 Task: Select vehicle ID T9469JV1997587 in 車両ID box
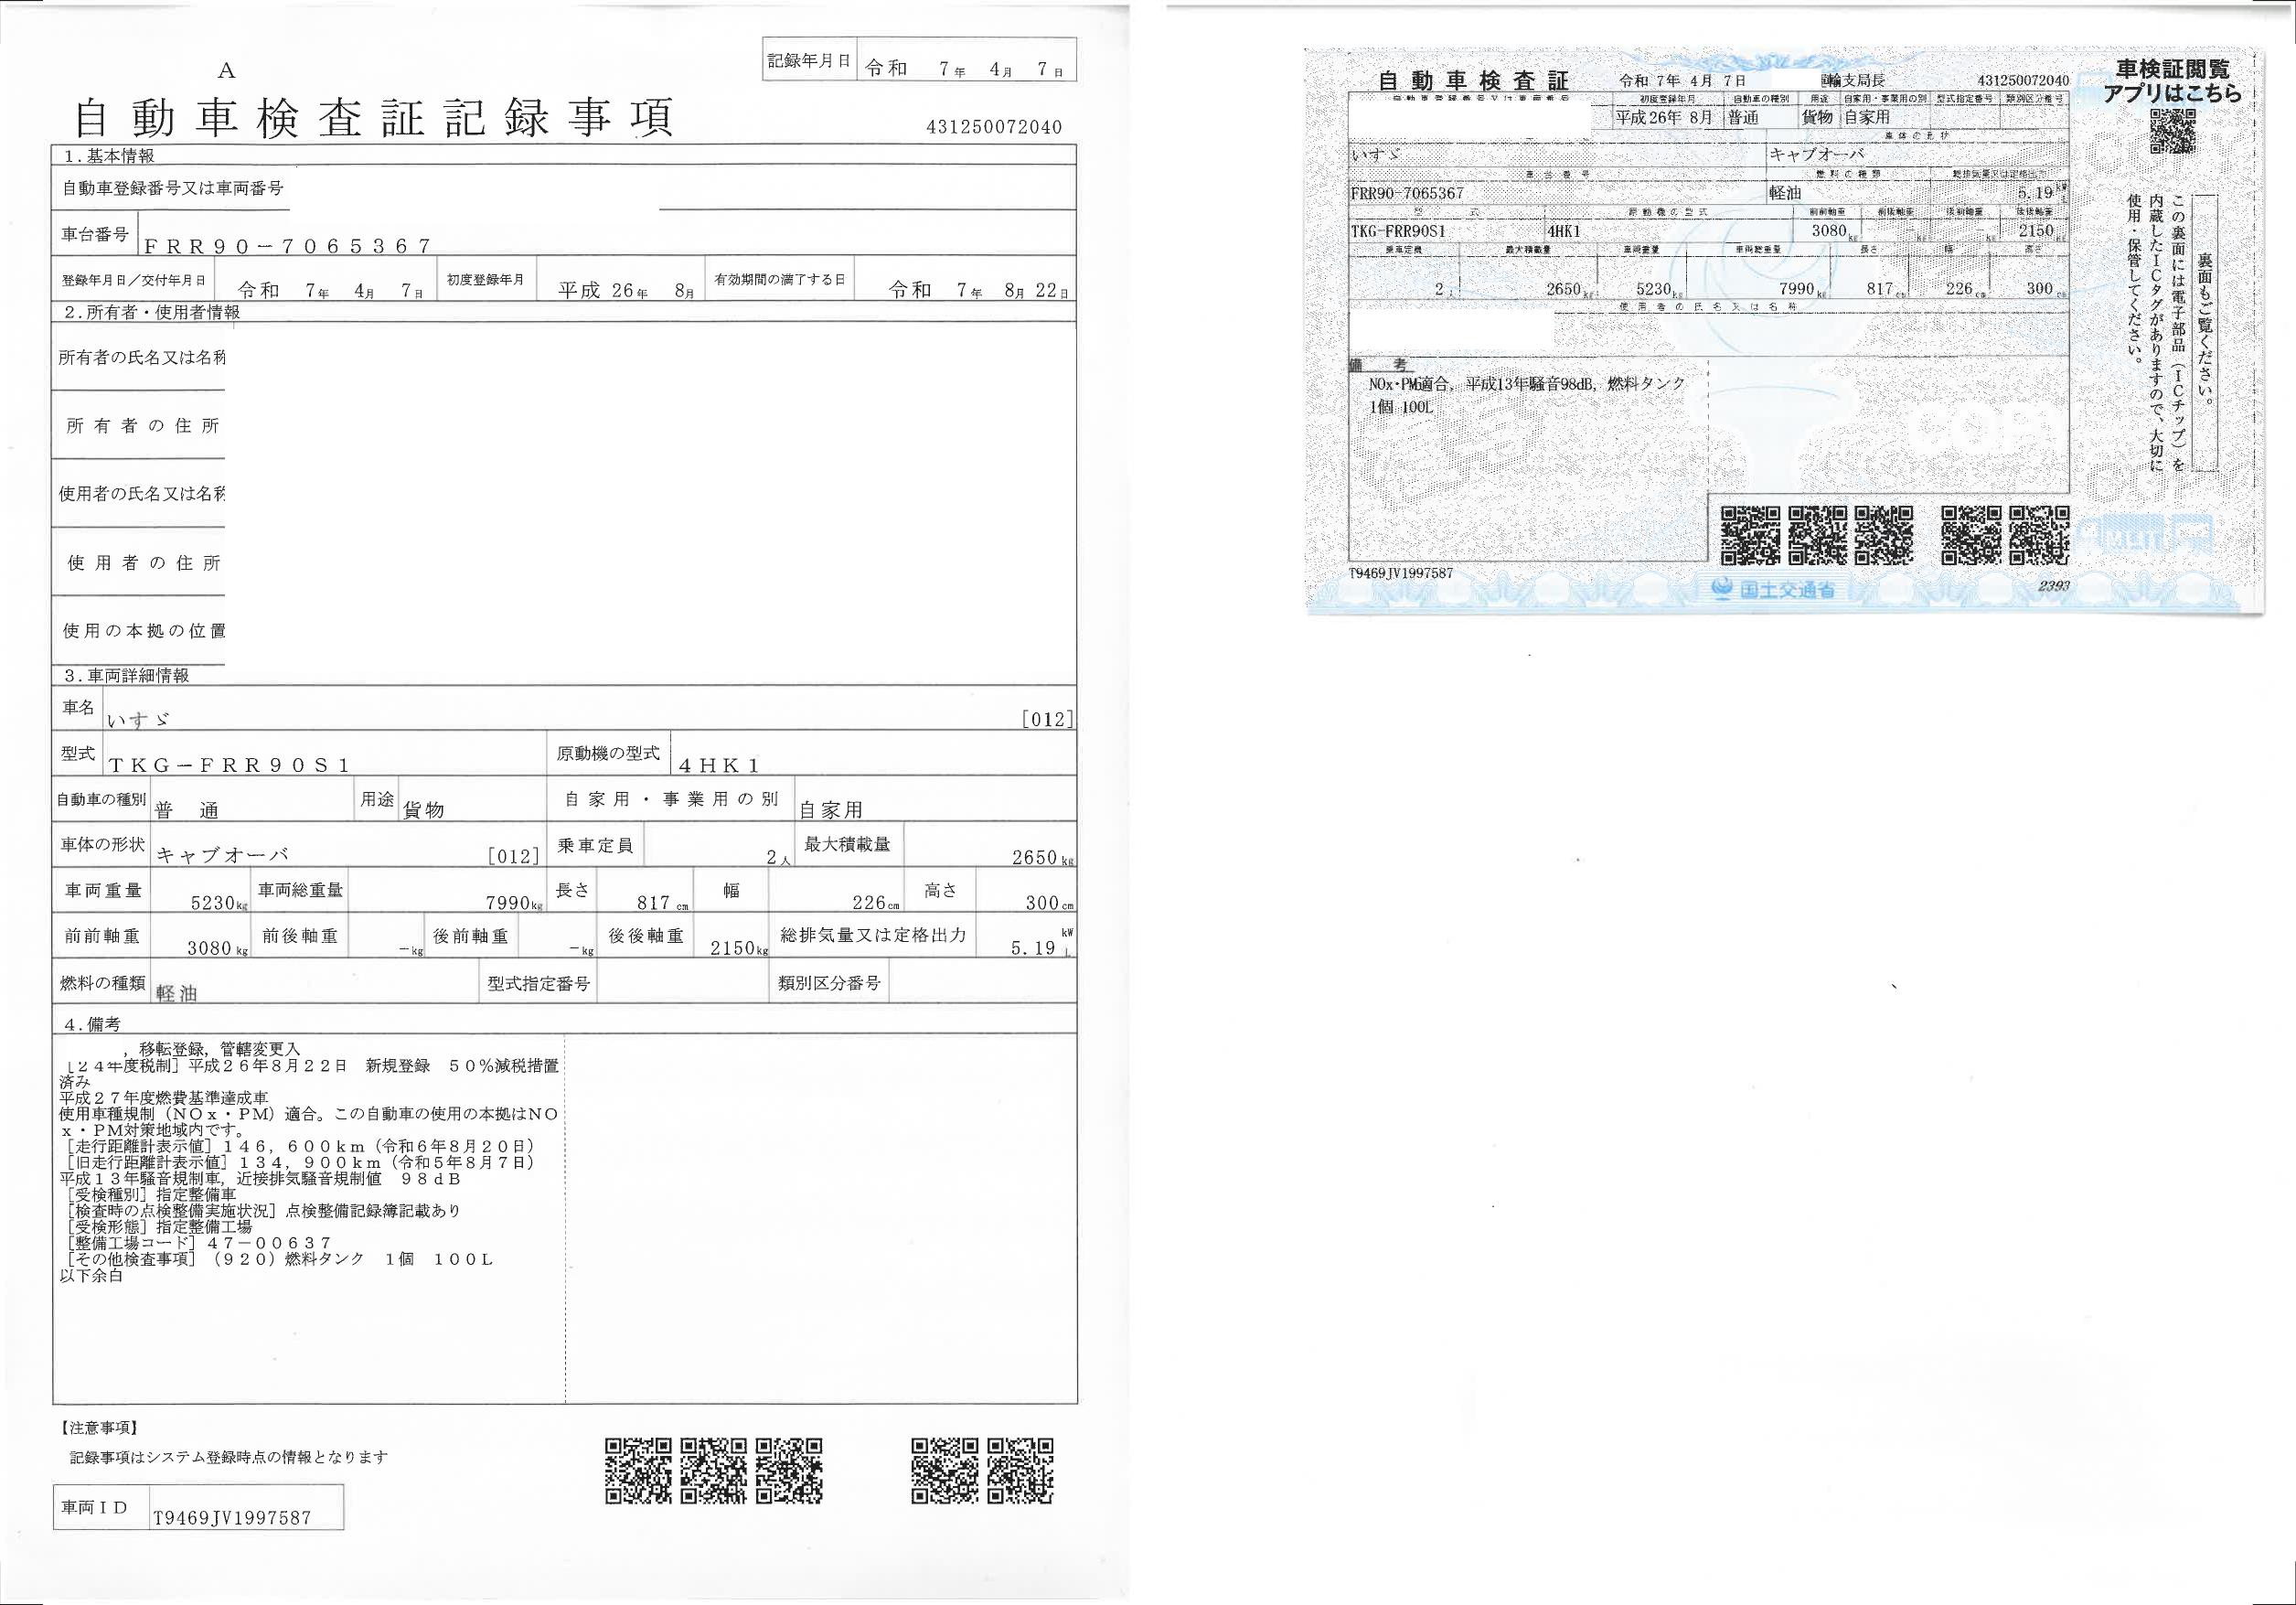click(x=232, y=1518)
